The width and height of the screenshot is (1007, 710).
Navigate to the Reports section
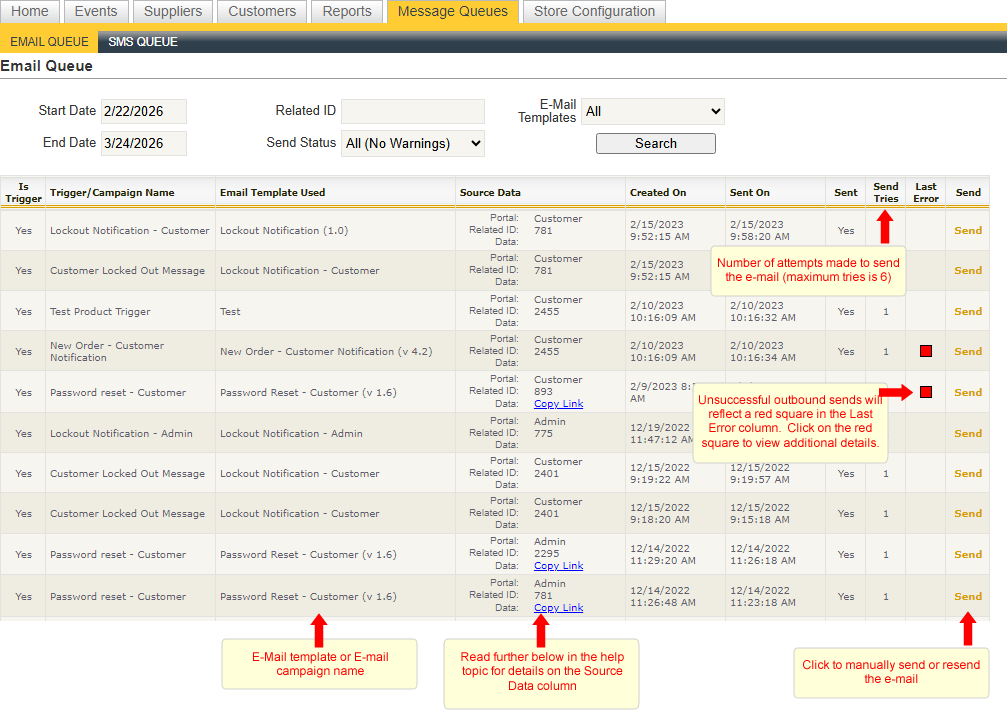347,11
